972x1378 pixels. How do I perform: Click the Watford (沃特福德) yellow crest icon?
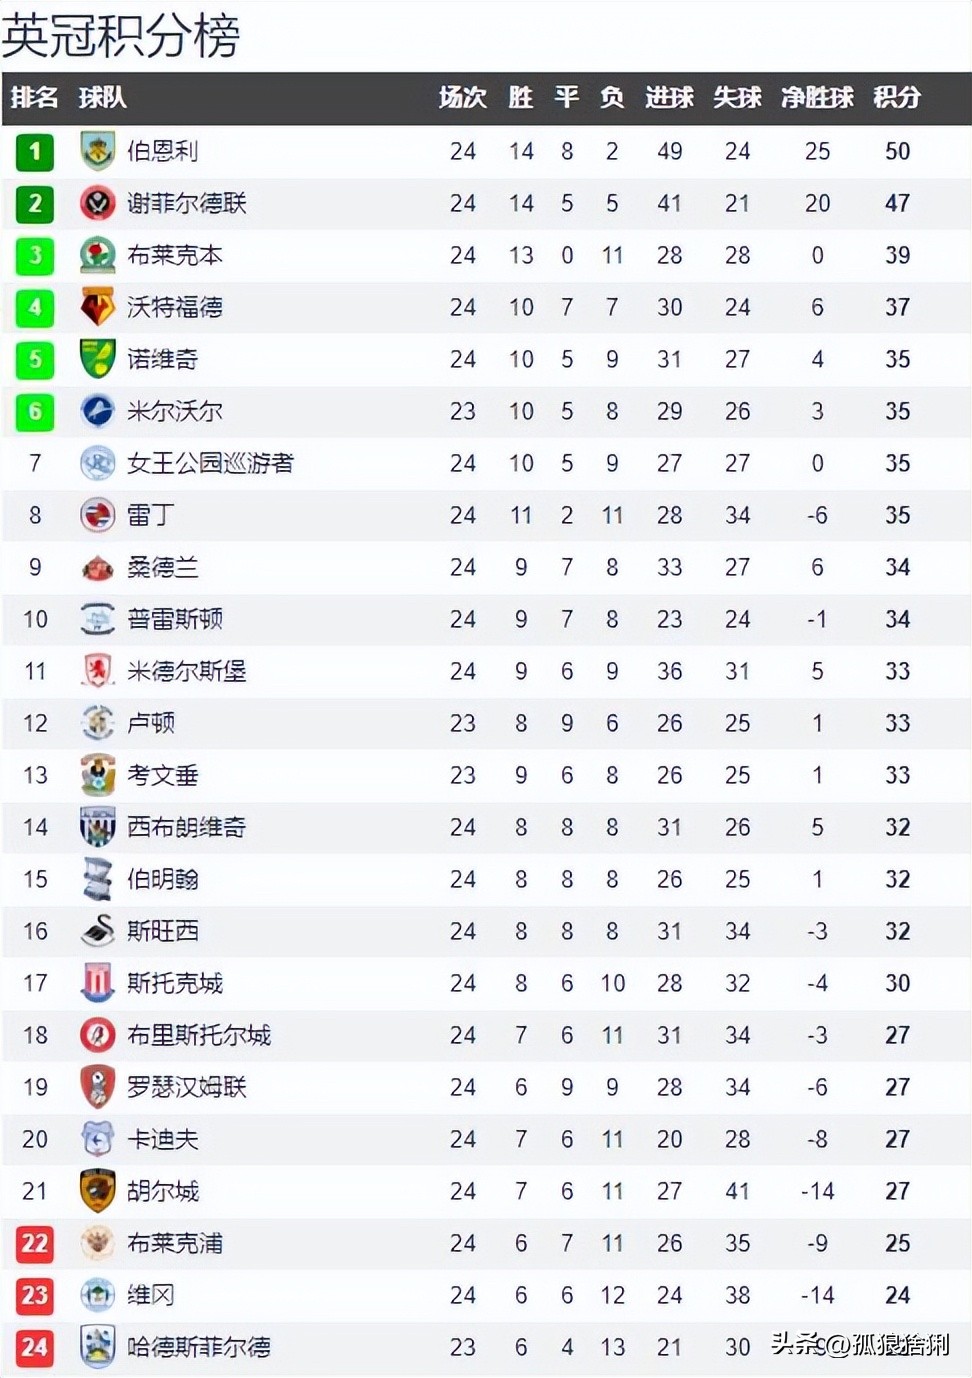(x=97, y=307)
